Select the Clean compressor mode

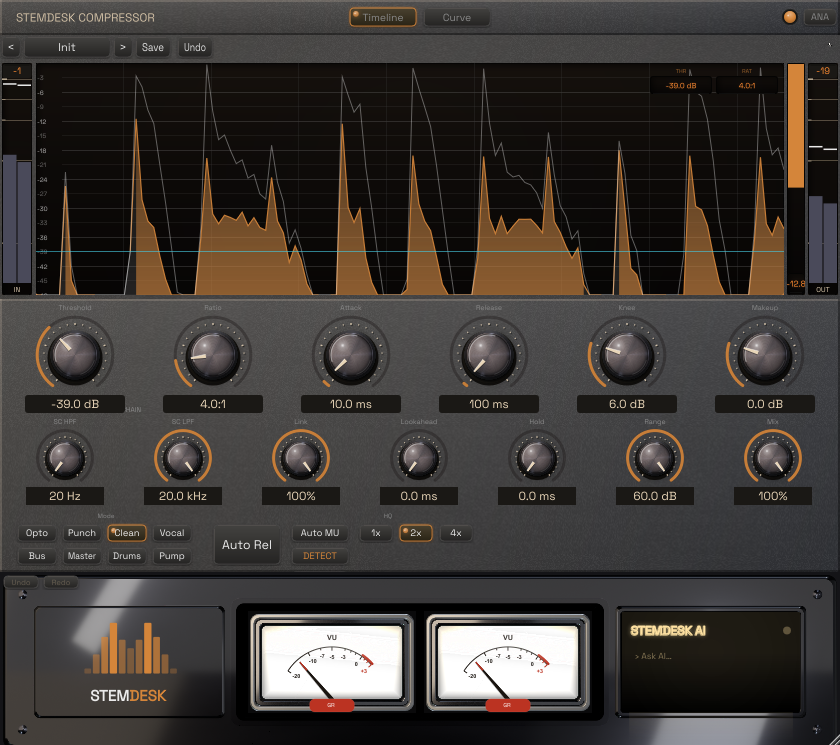pos(126,533)
